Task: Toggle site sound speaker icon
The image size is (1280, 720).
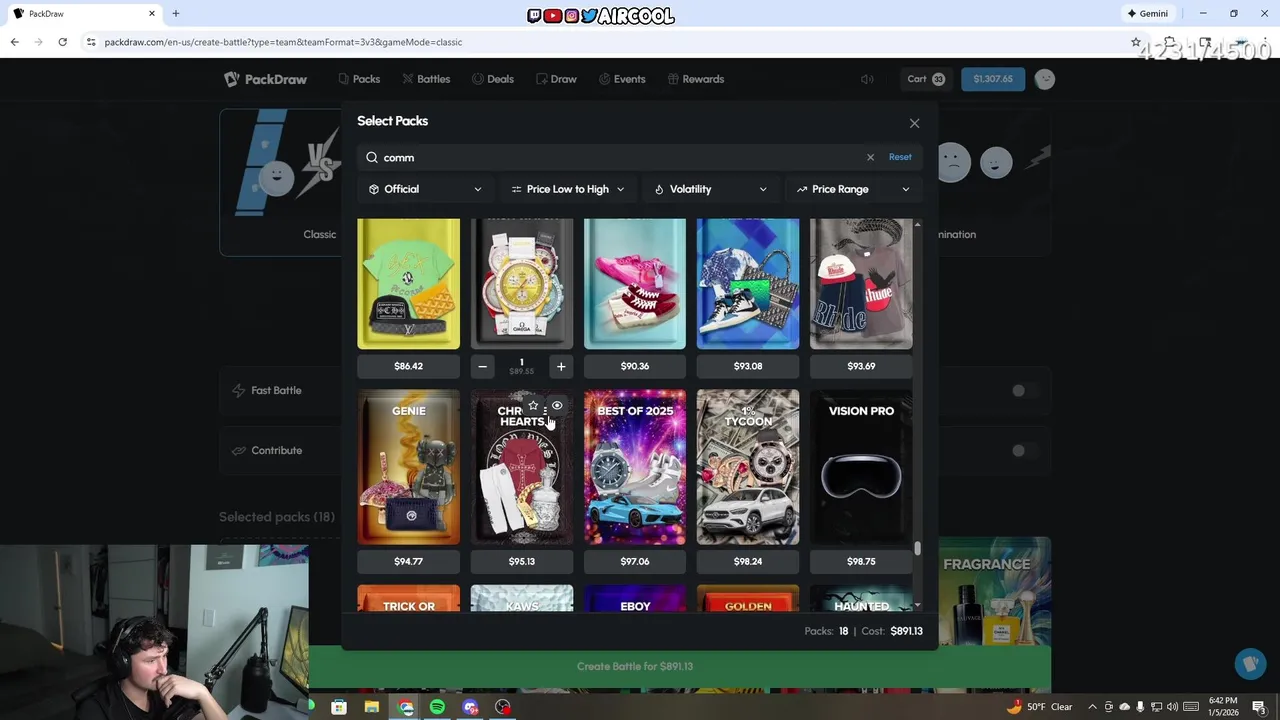Action: tap(867, 79)
